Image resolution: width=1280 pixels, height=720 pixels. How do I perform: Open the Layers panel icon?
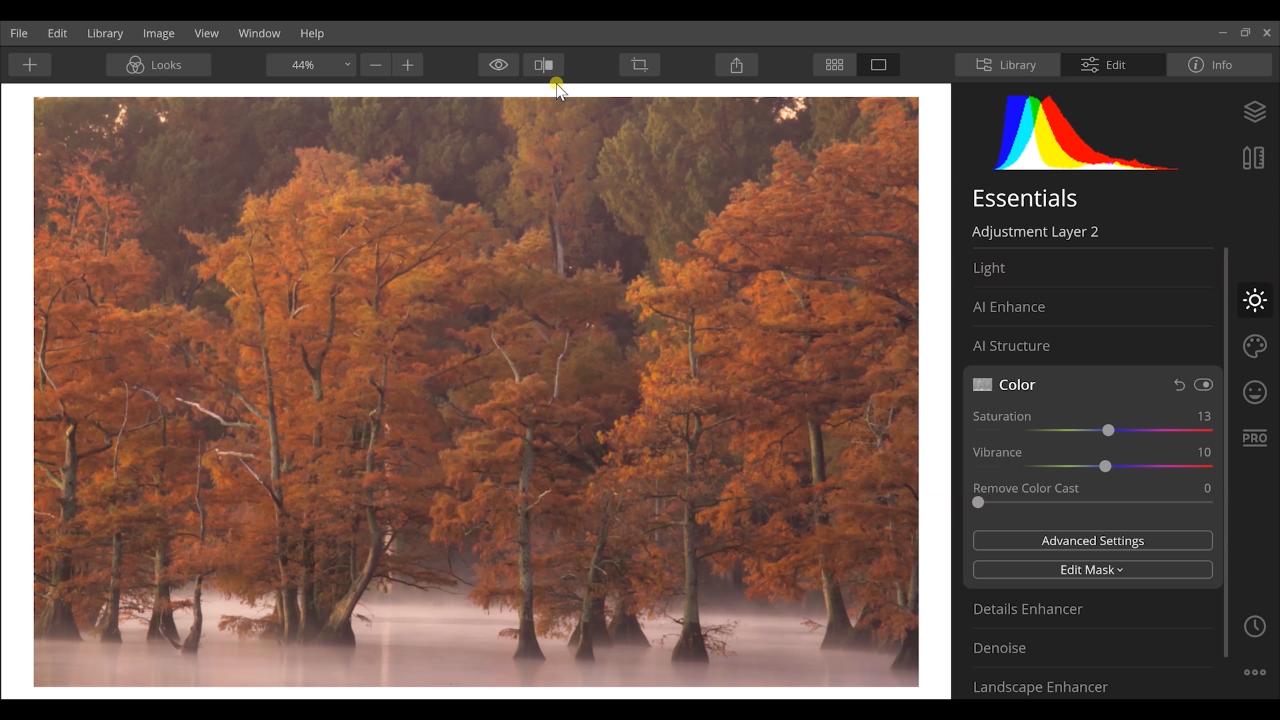[1254, 112]
